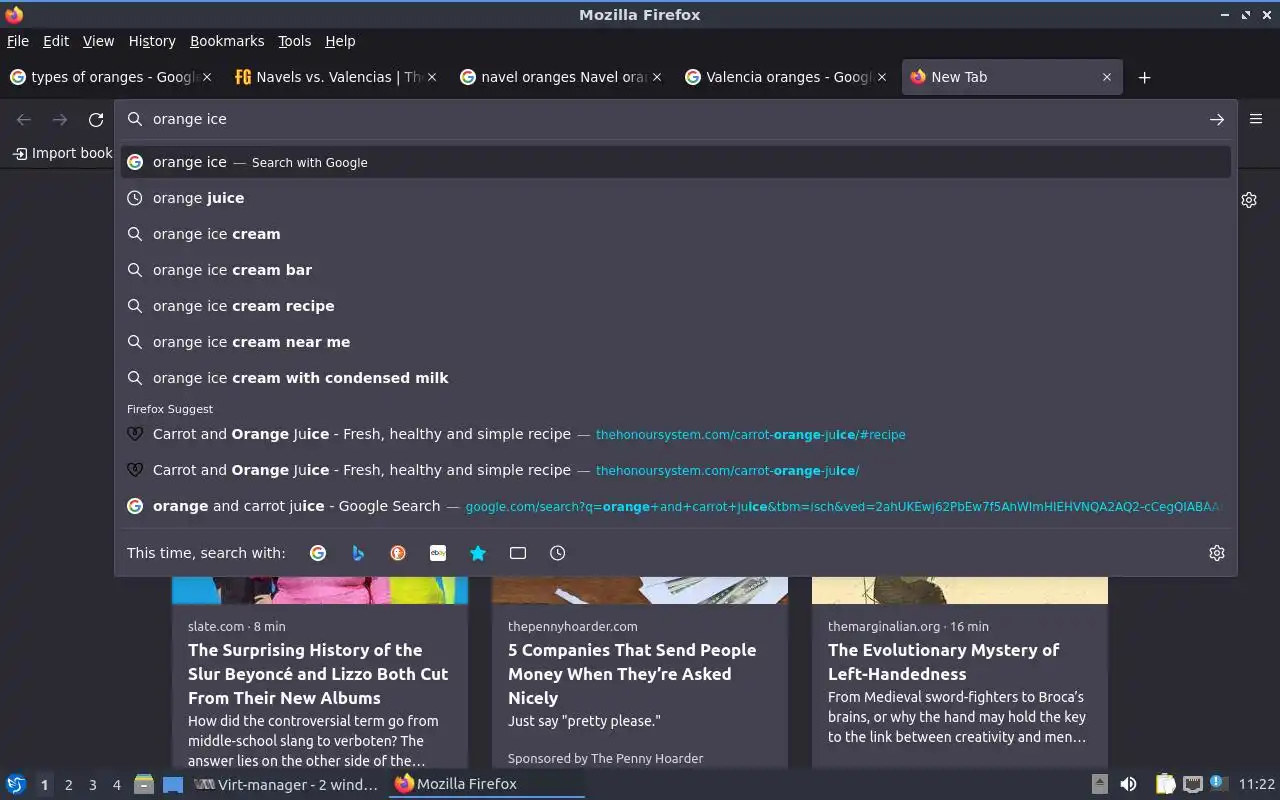1280x800 pixels.
Task: Click the Import bookmarks toolbar button
Action: pyautogui.click(x=62, y=153)
